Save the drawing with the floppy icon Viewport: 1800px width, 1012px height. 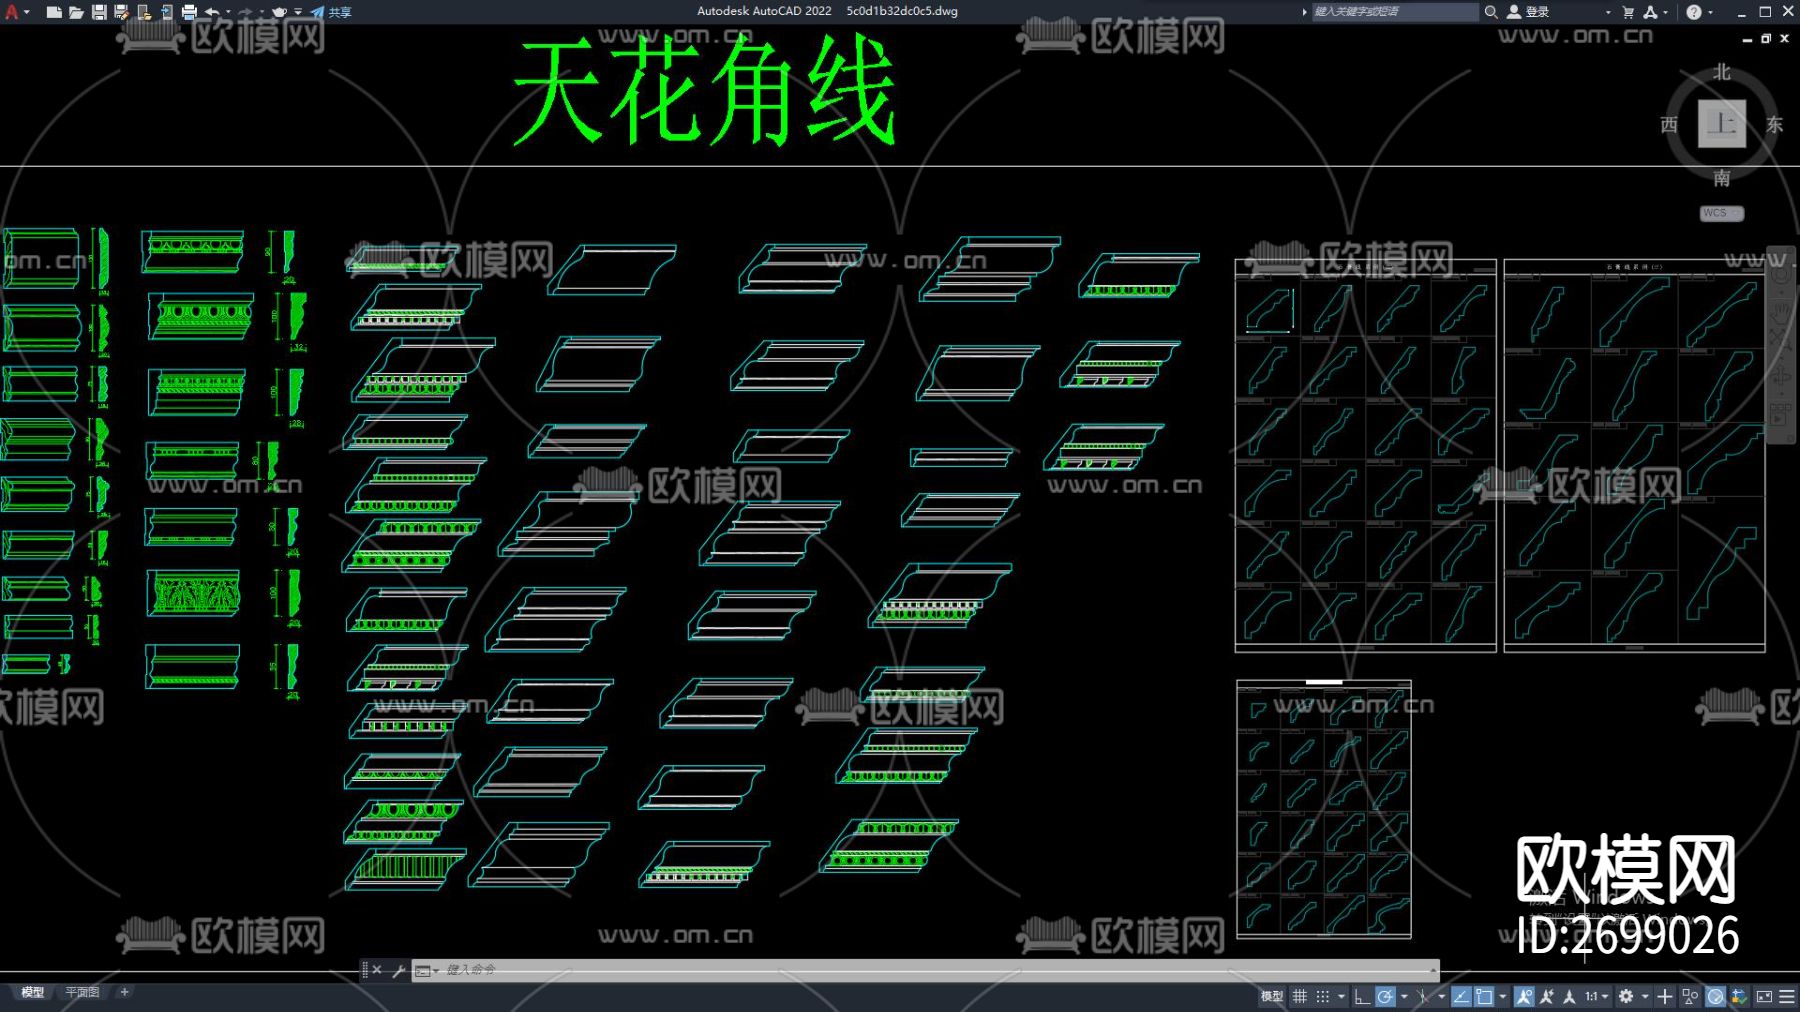tap(99, 12)
